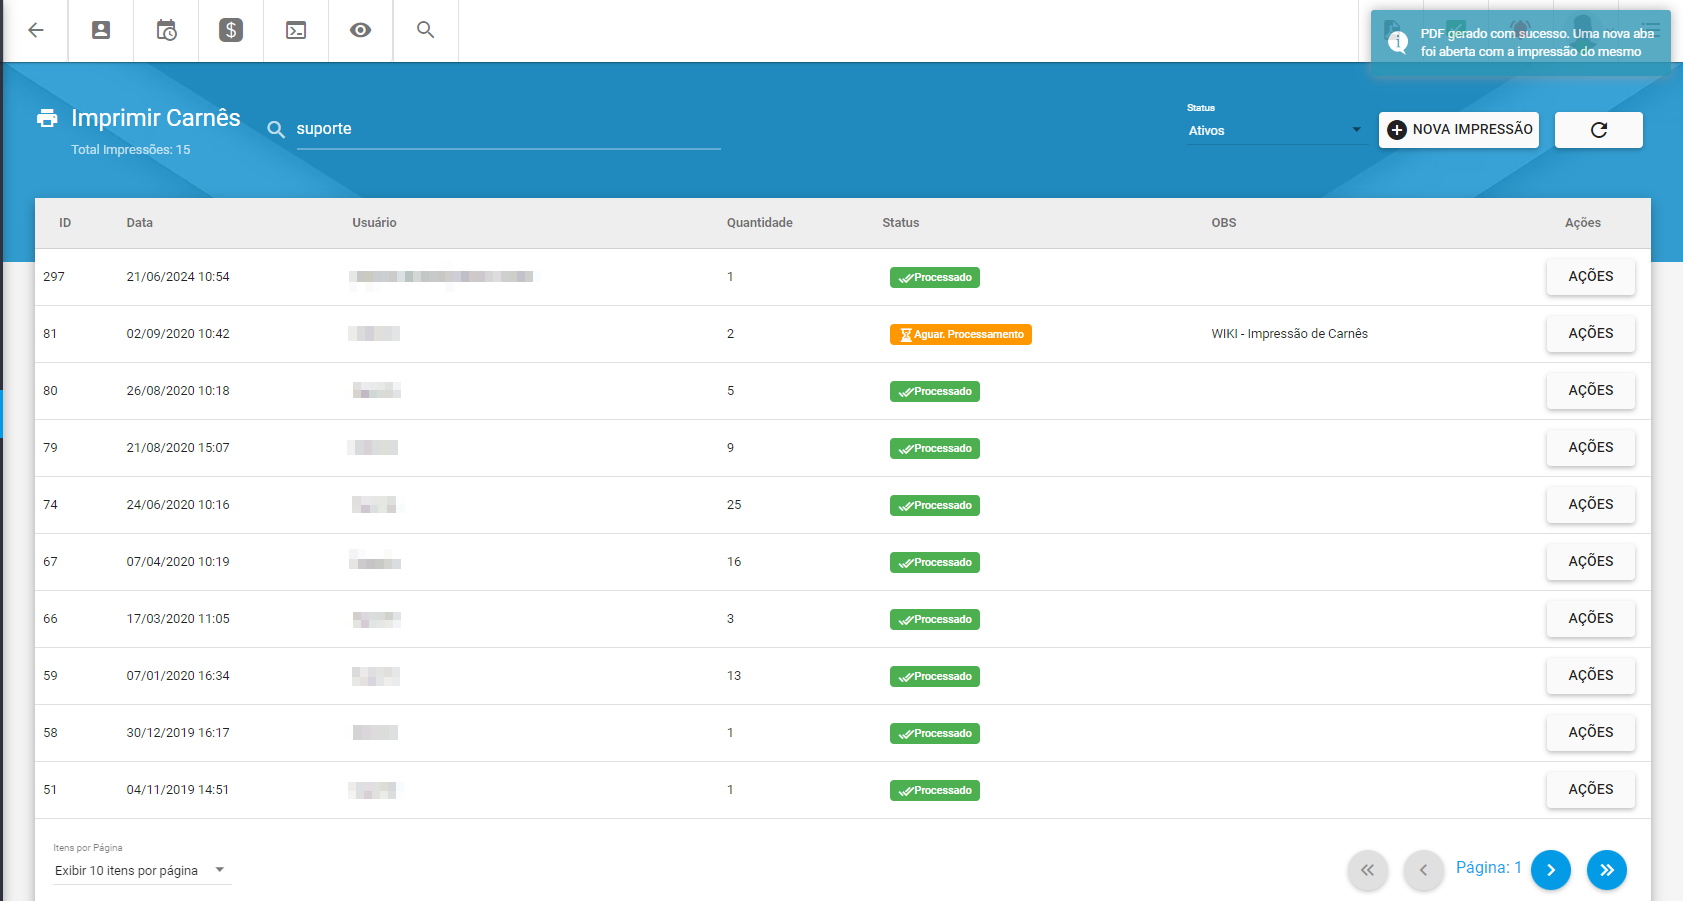1683x901 pixels.
Task: Click the ID column header
Action: coord(65,223)
